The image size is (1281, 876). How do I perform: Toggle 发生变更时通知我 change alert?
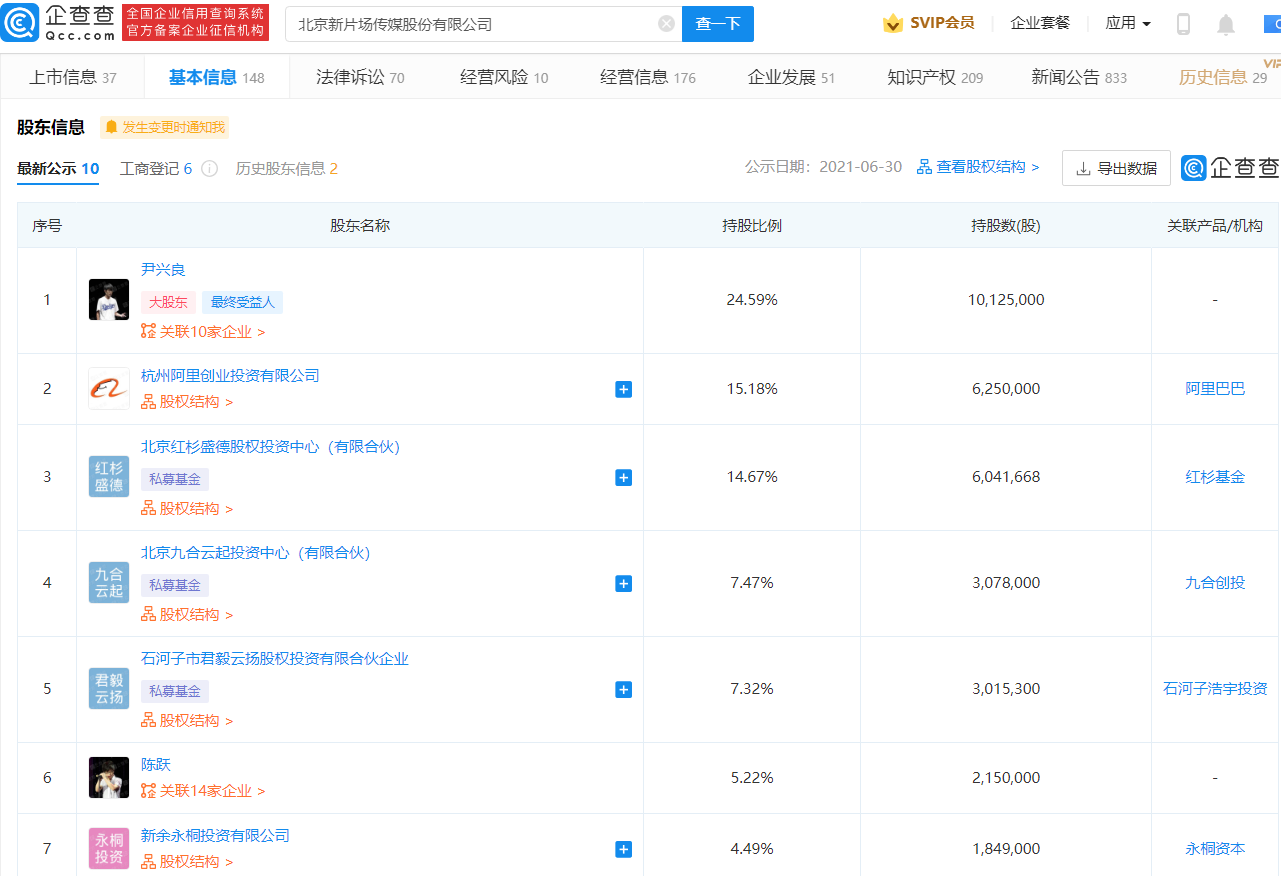tap(165, 127)
